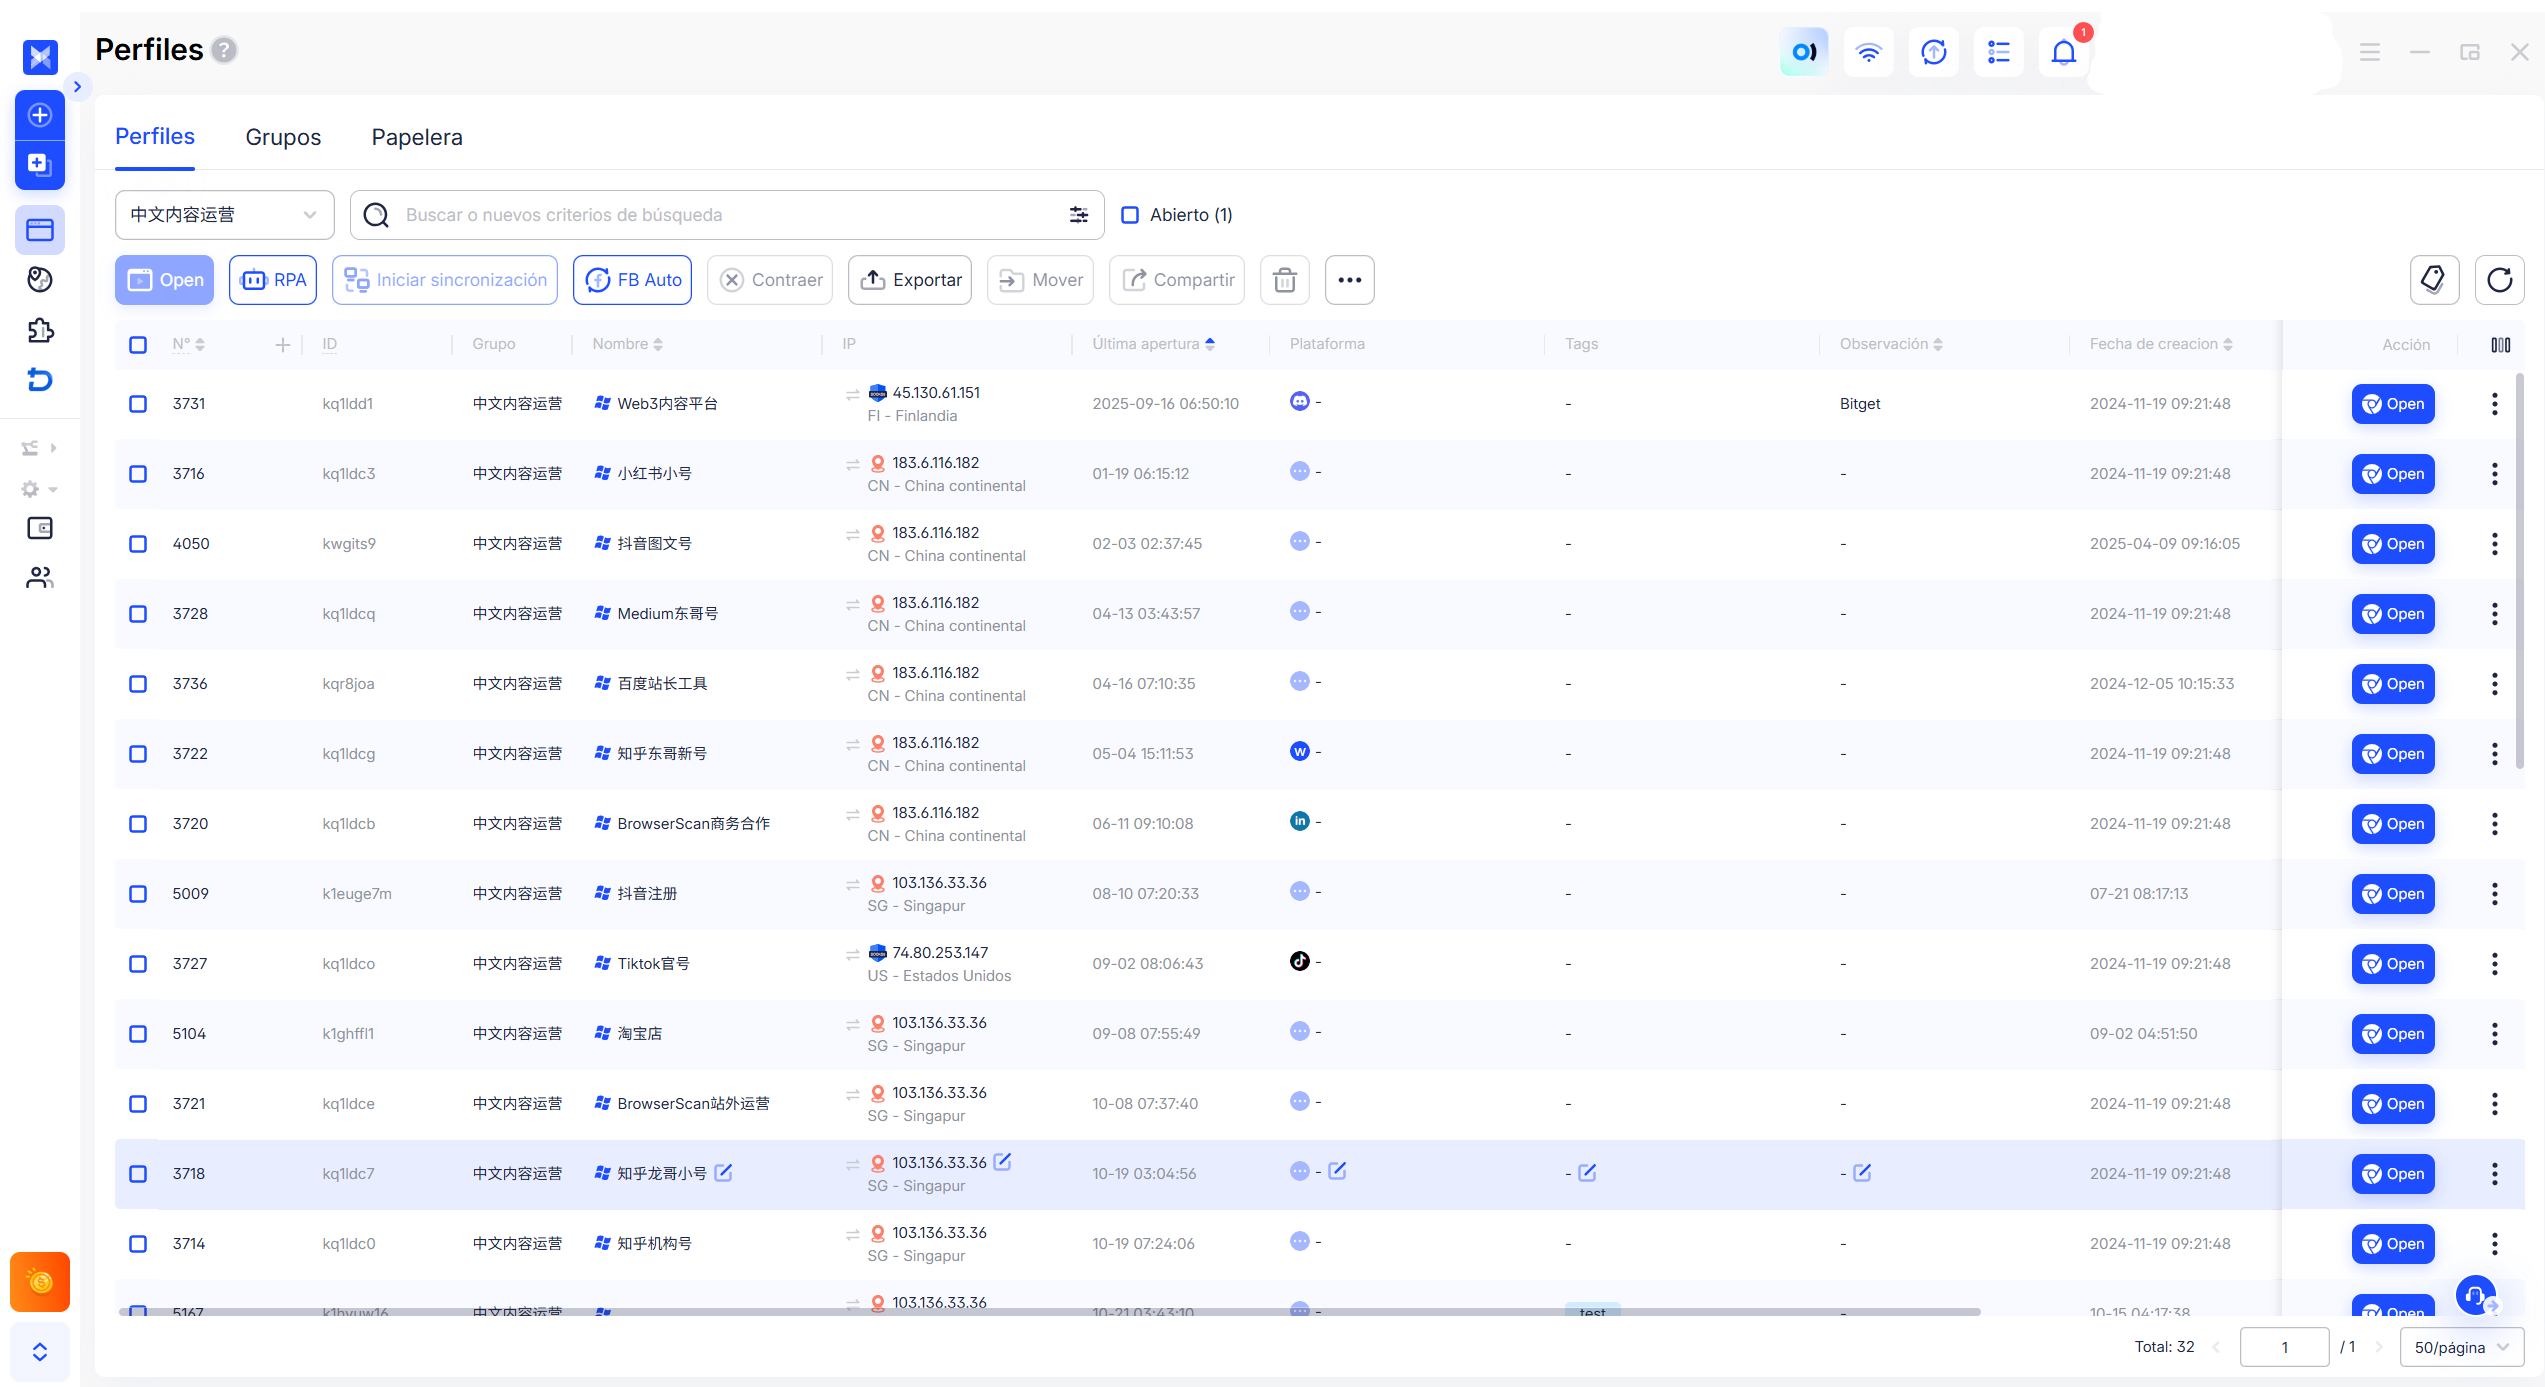Open the 50/página page size dropdown
The width and height of the screenshot is (2545, 1387).
(x=2462, y=1347)
